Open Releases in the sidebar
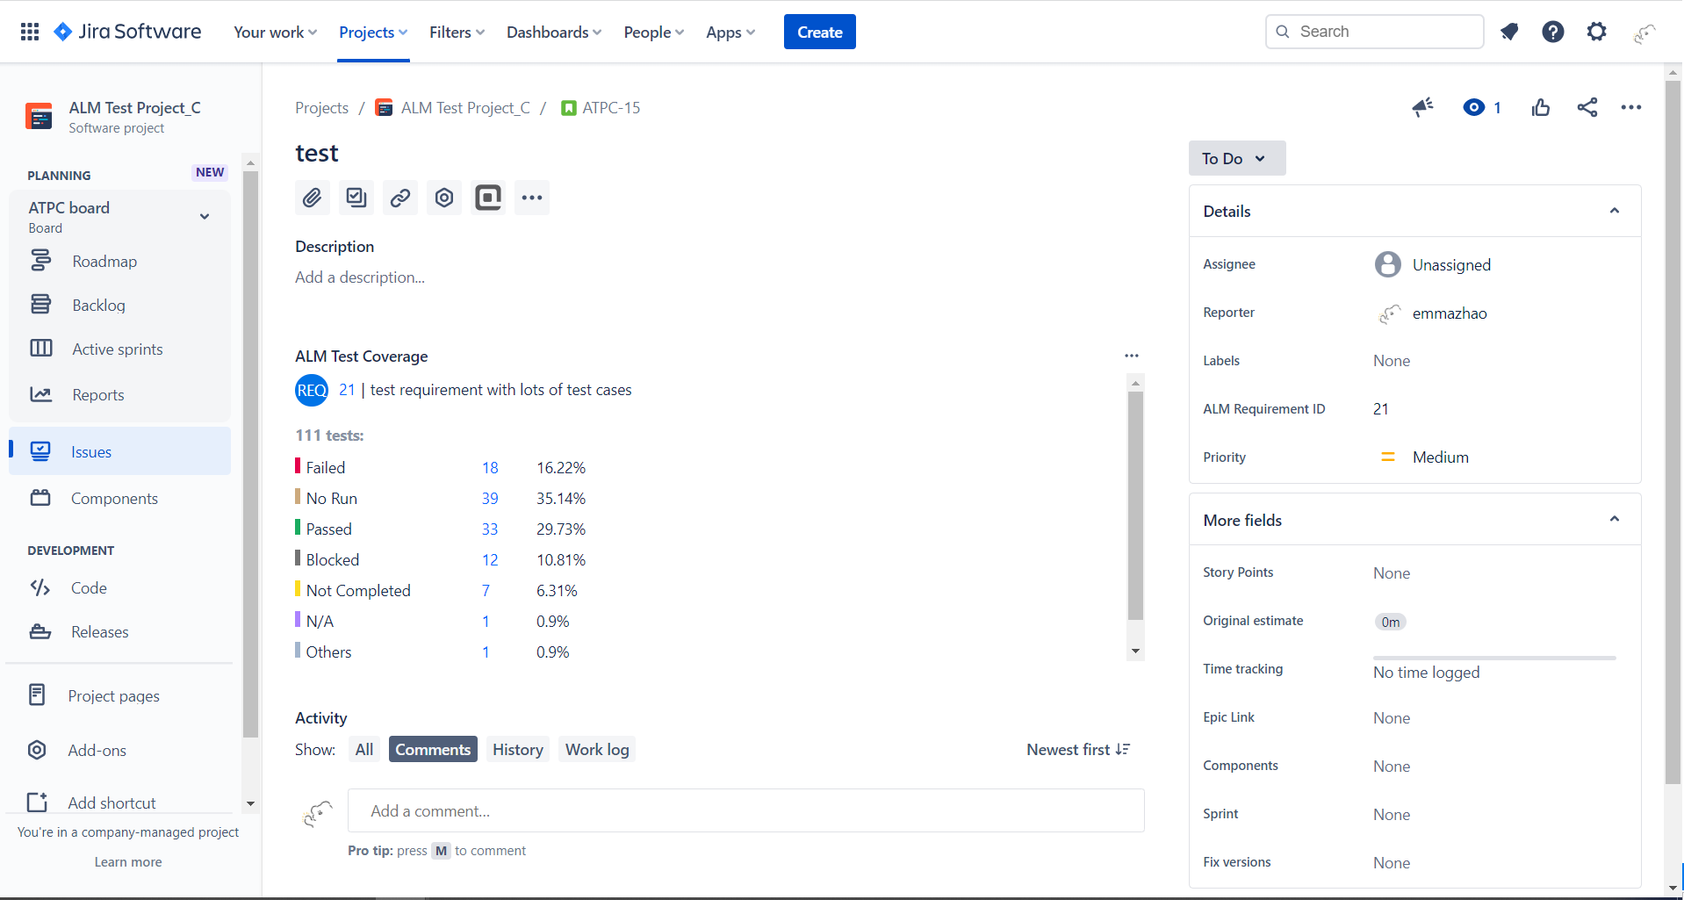Screen dimensions: 1684x900 pyautogui.click(x=120, y=632)
